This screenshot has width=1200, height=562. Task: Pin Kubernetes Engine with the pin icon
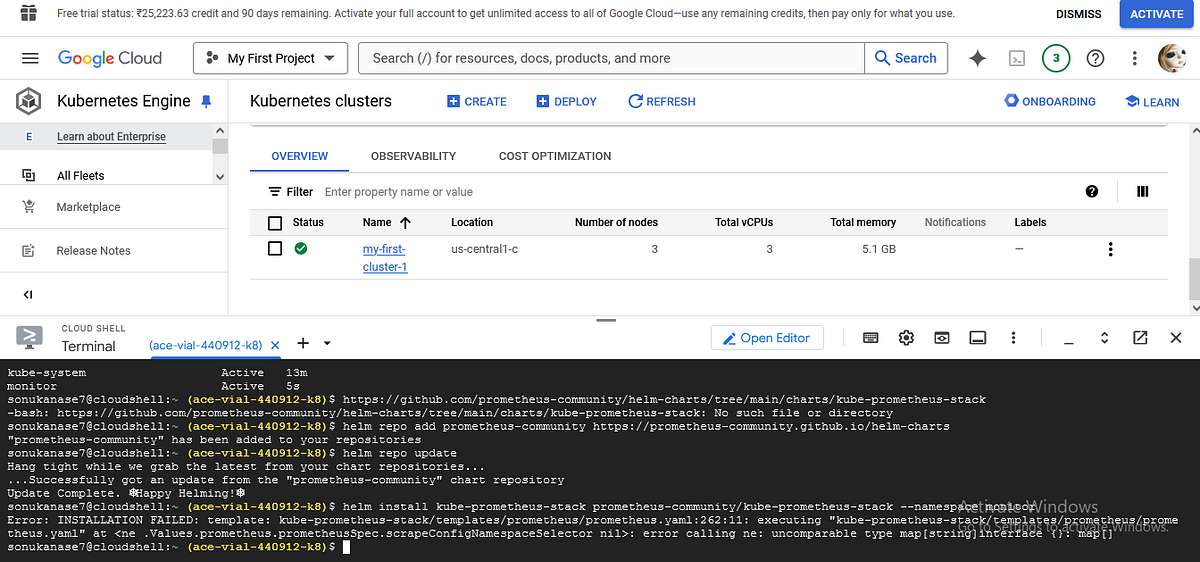[x=207, y=101]
